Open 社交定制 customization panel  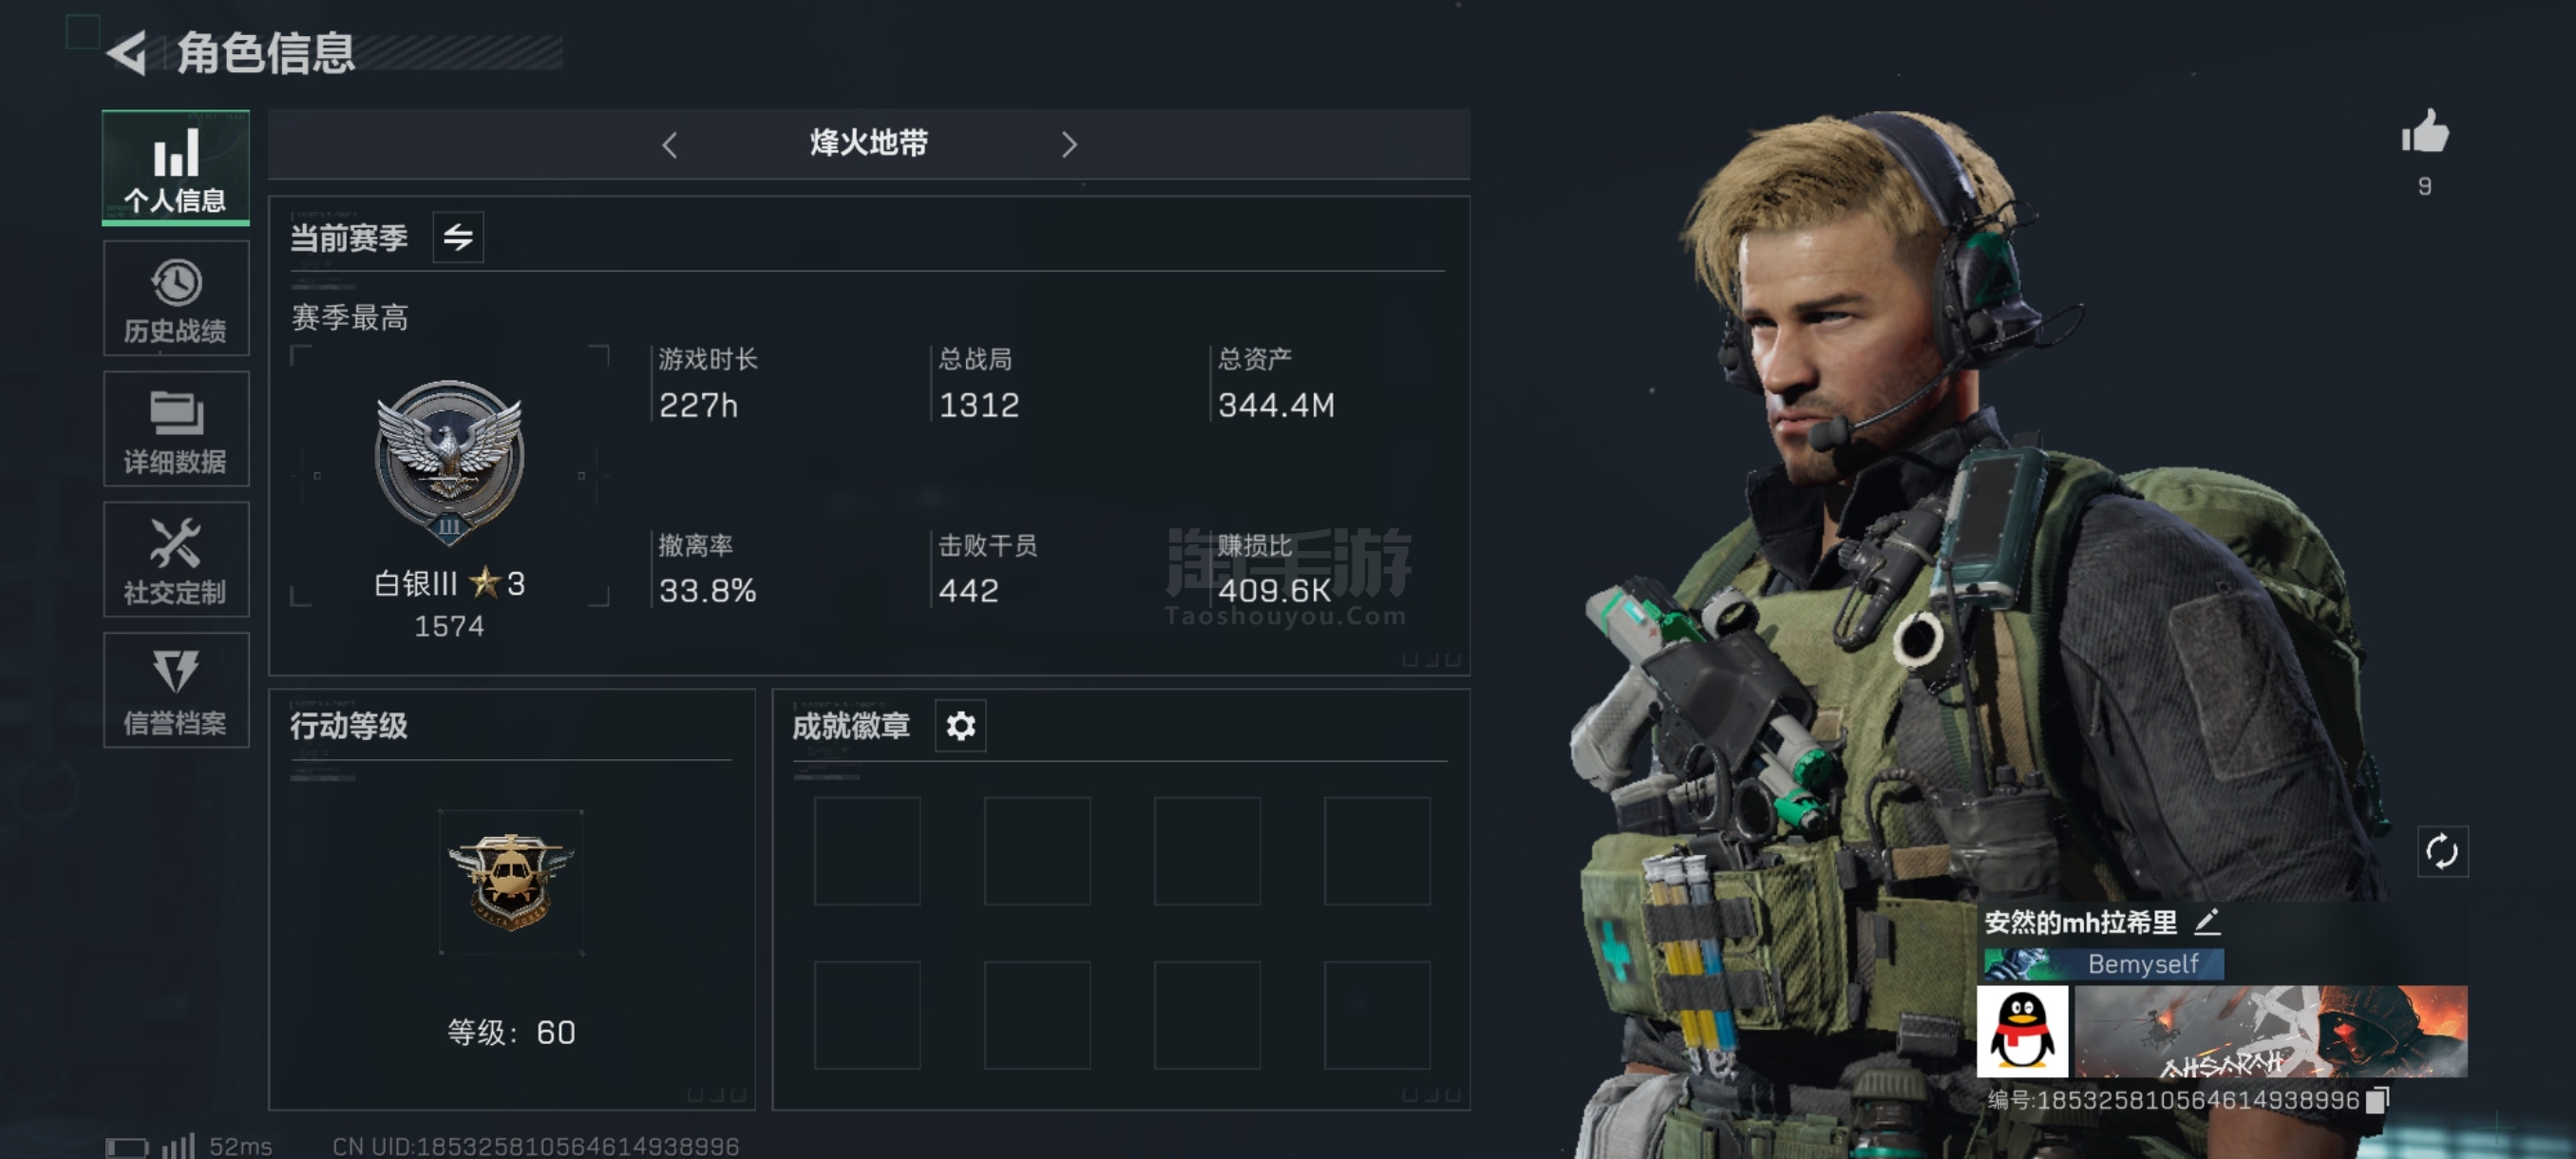pos(176,560)
